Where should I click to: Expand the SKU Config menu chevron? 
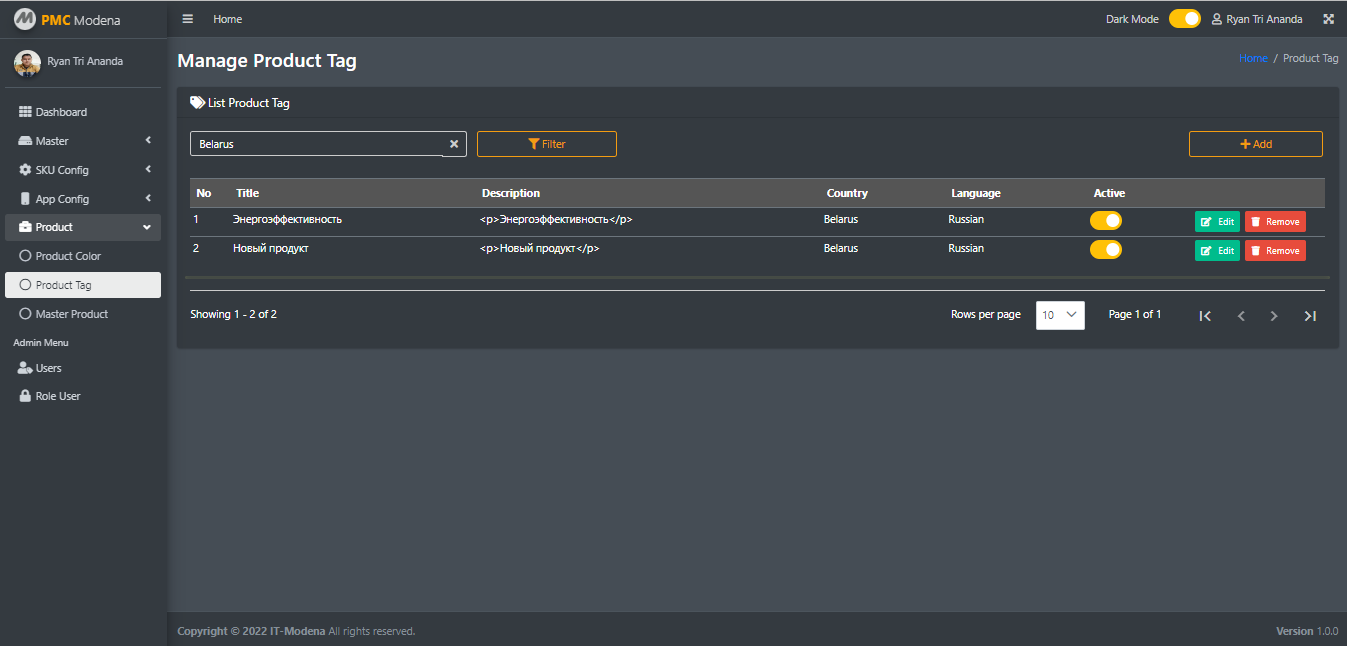(x=148, y=170)
